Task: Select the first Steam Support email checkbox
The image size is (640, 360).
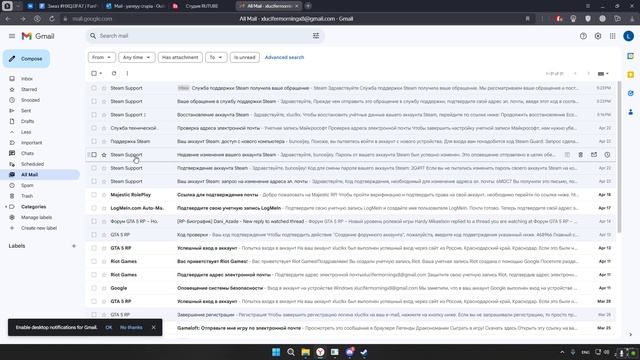Action: [94, 88]
